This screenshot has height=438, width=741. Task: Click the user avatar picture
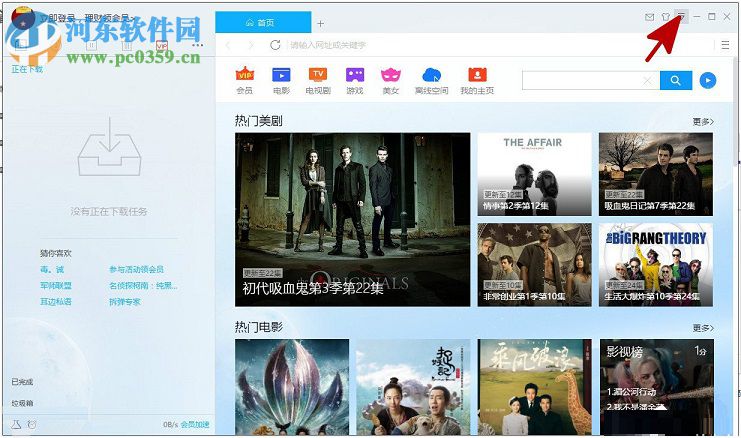(23, 19)
